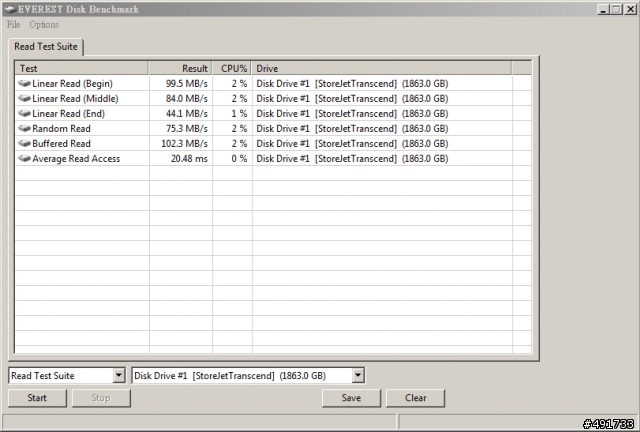This screenshot has height=432, width=640.
Task: Click the 44.1 MB/s result value
Action: coord(187,114)
